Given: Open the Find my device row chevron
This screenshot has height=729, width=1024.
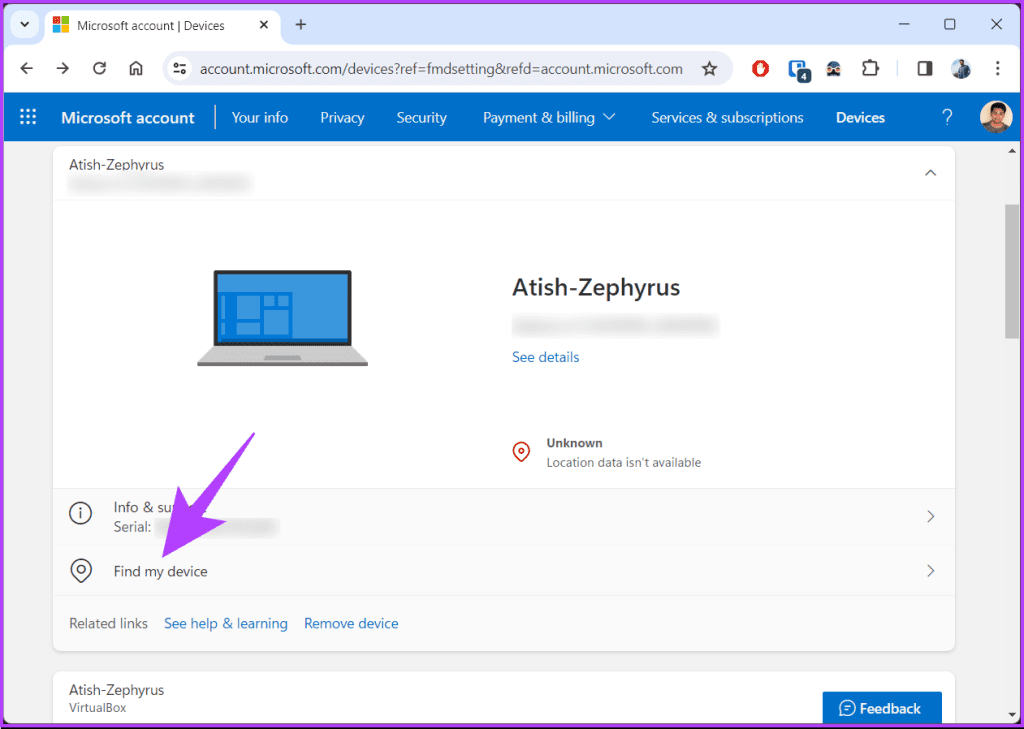Looking at the screenshot, I should point(931,571).
